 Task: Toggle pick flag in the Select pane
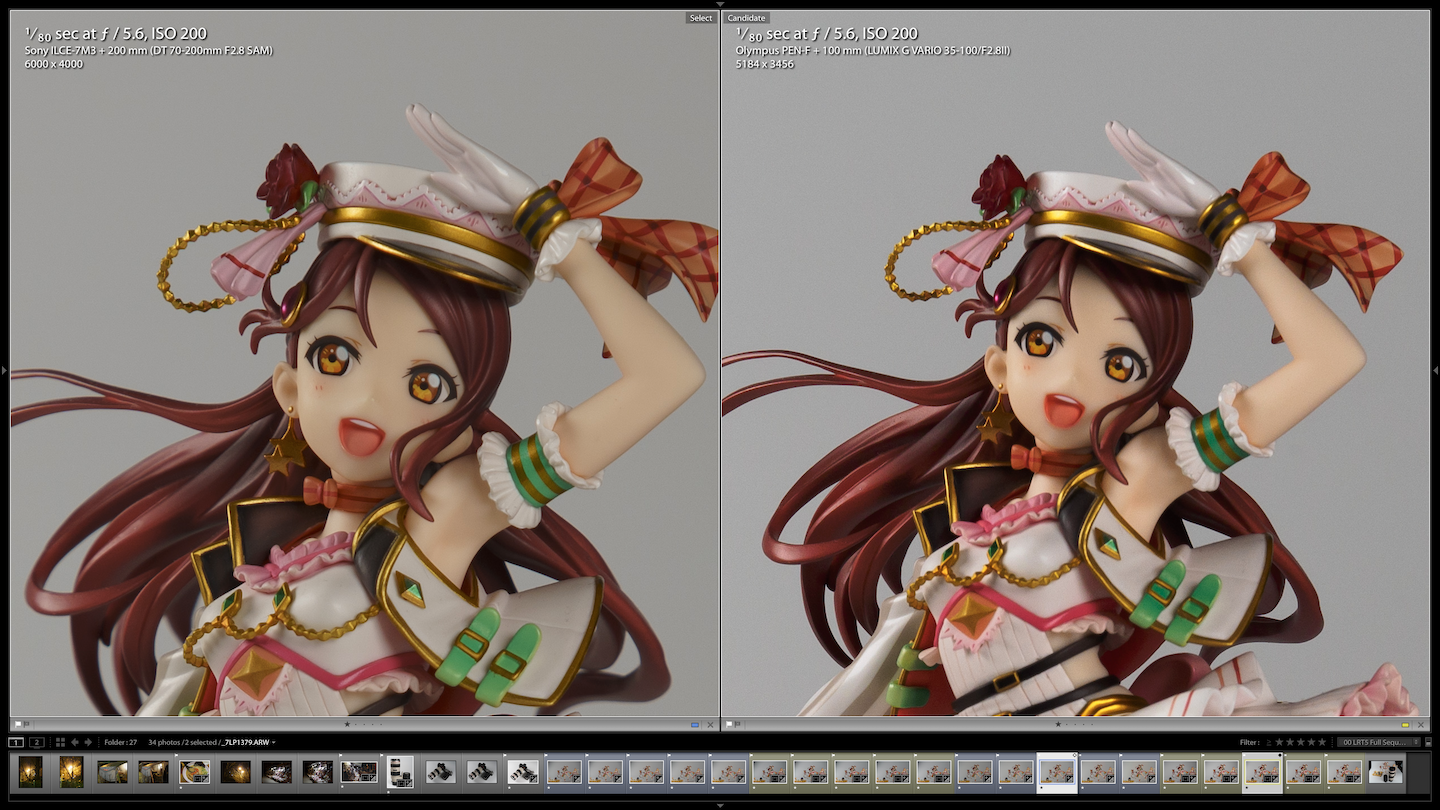[x=18, y=724]
